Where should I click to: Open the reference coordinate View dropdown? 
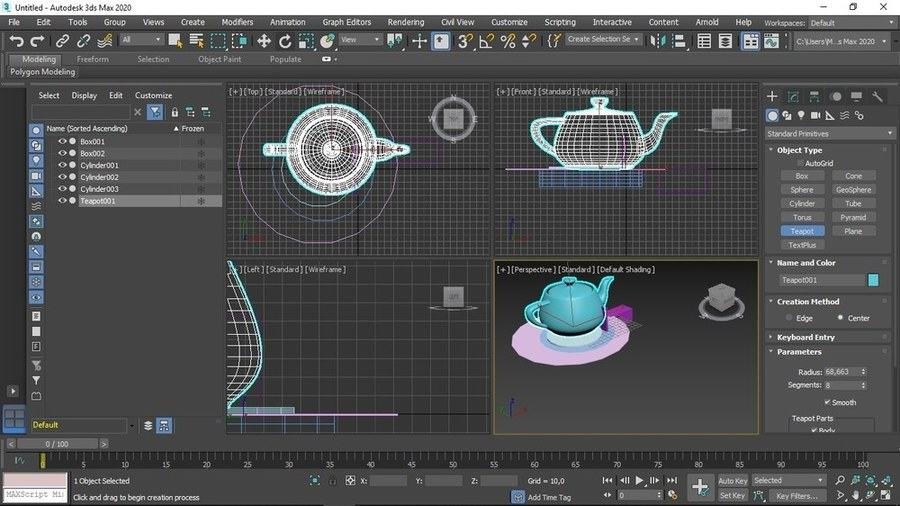[x=359, y=40]
